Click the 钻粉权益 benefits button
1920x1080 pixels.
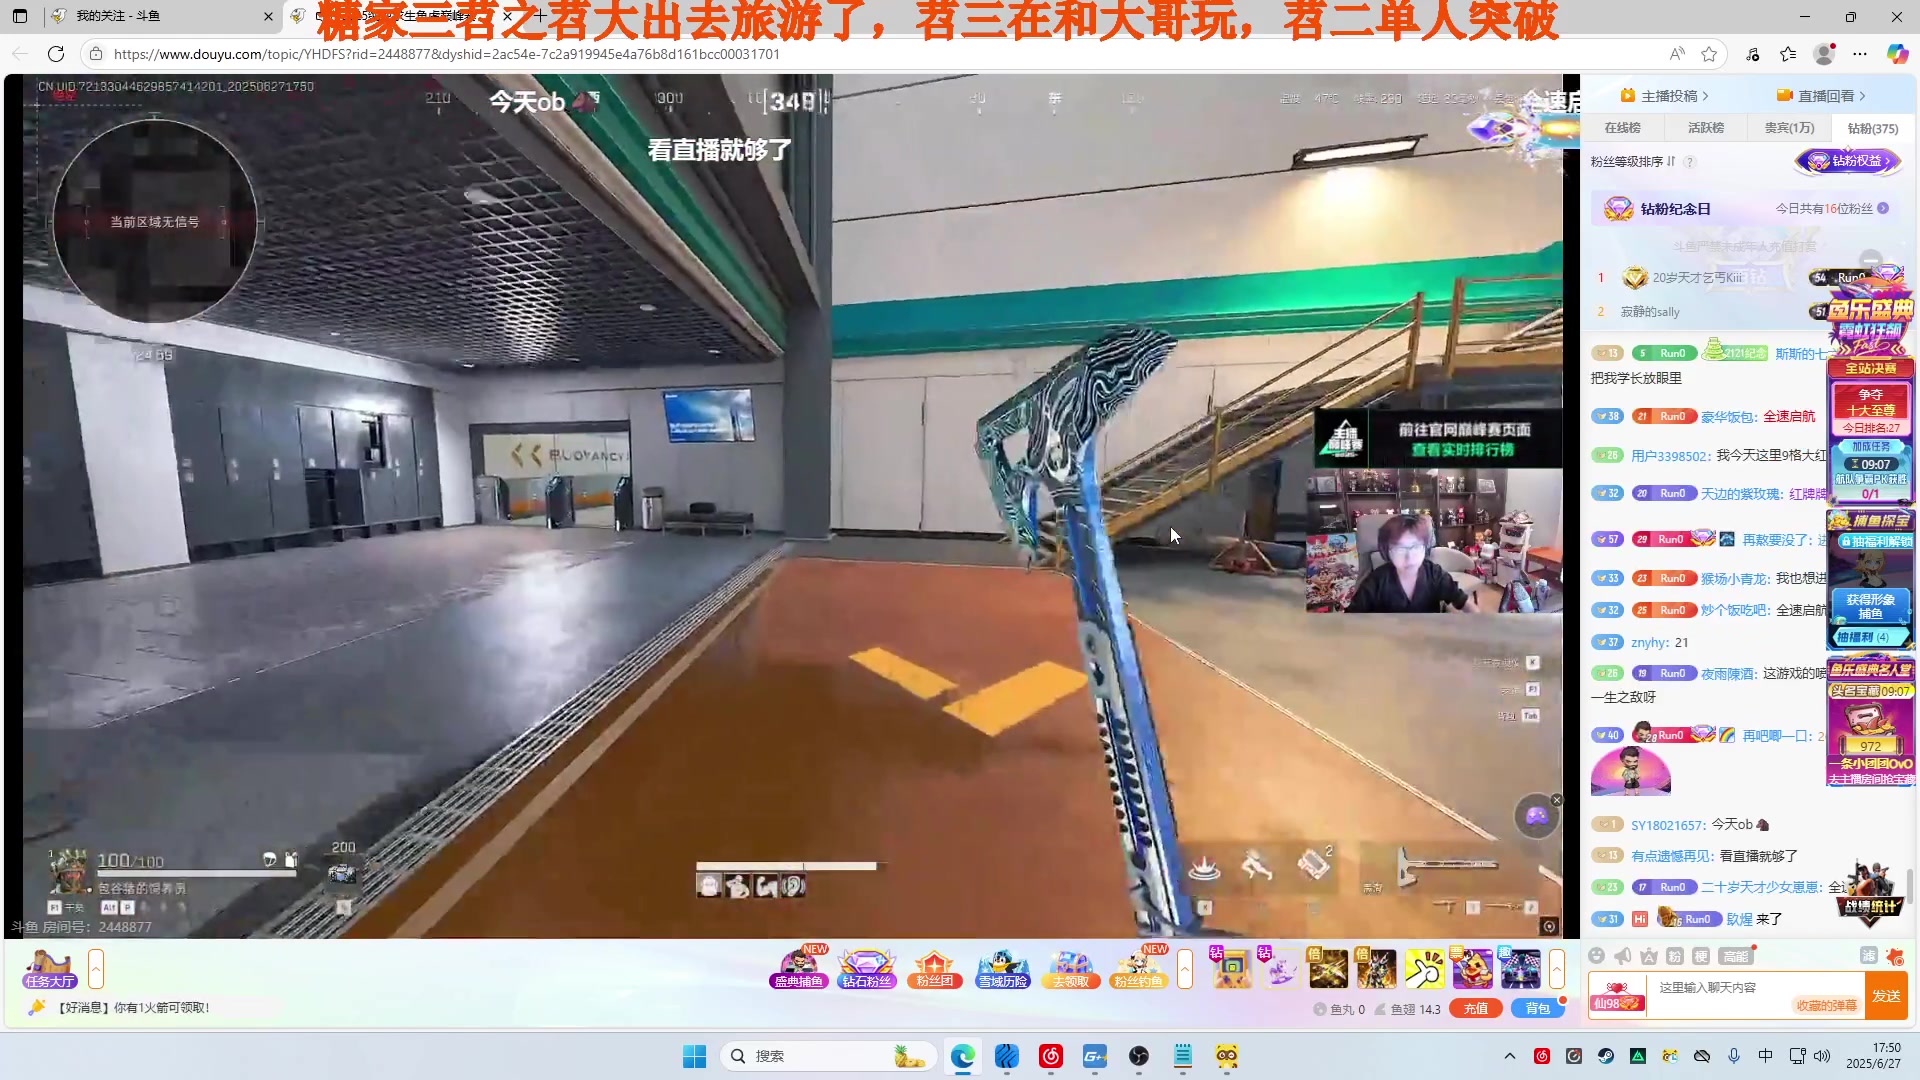click(x=1848, y=161)
